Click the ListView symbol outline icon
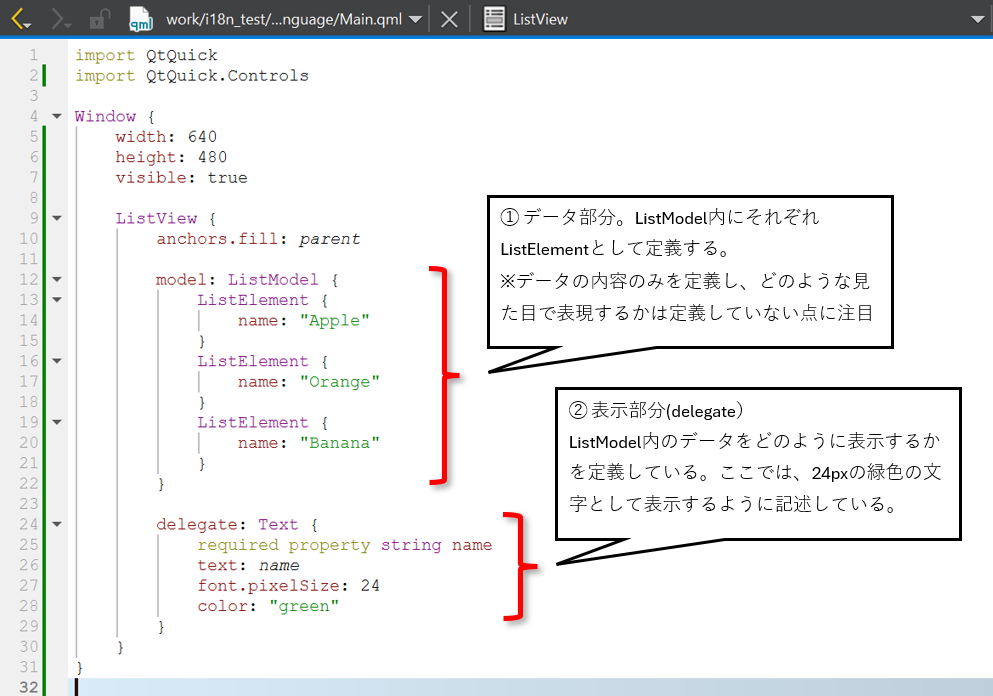 click(494, 19)
